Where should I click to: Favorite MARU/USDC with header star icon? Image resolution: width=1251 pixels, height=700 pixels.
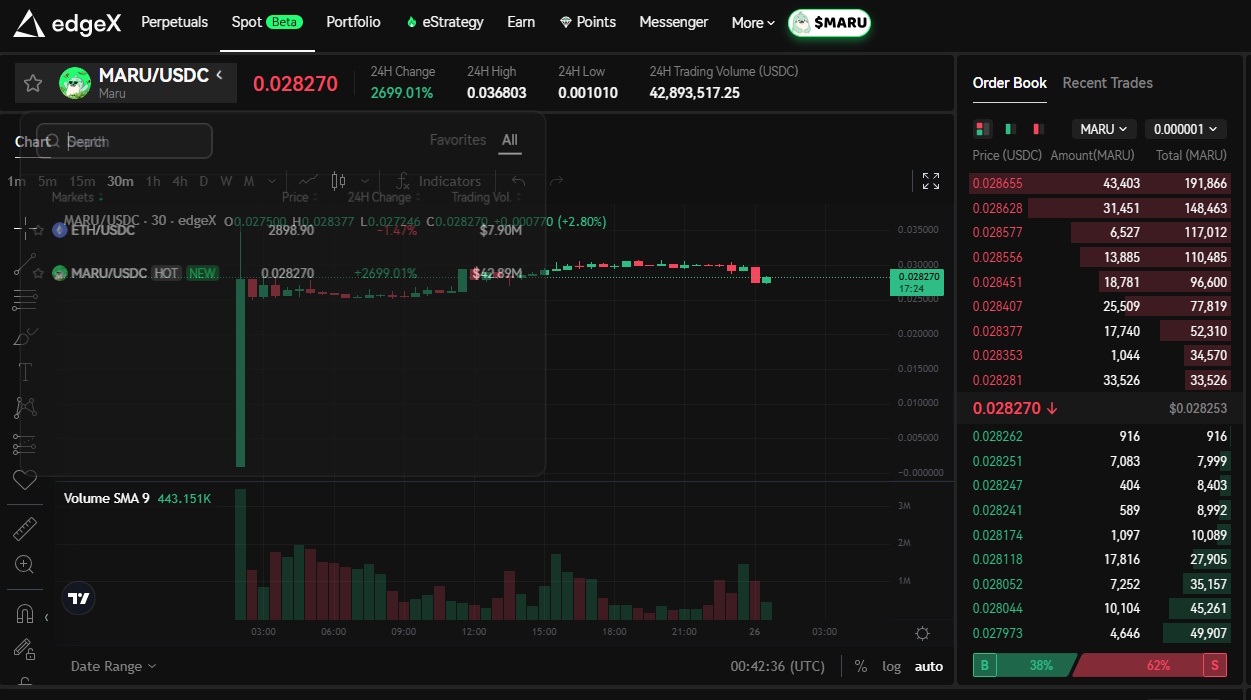pyautogui.click(x=33, y=83)
